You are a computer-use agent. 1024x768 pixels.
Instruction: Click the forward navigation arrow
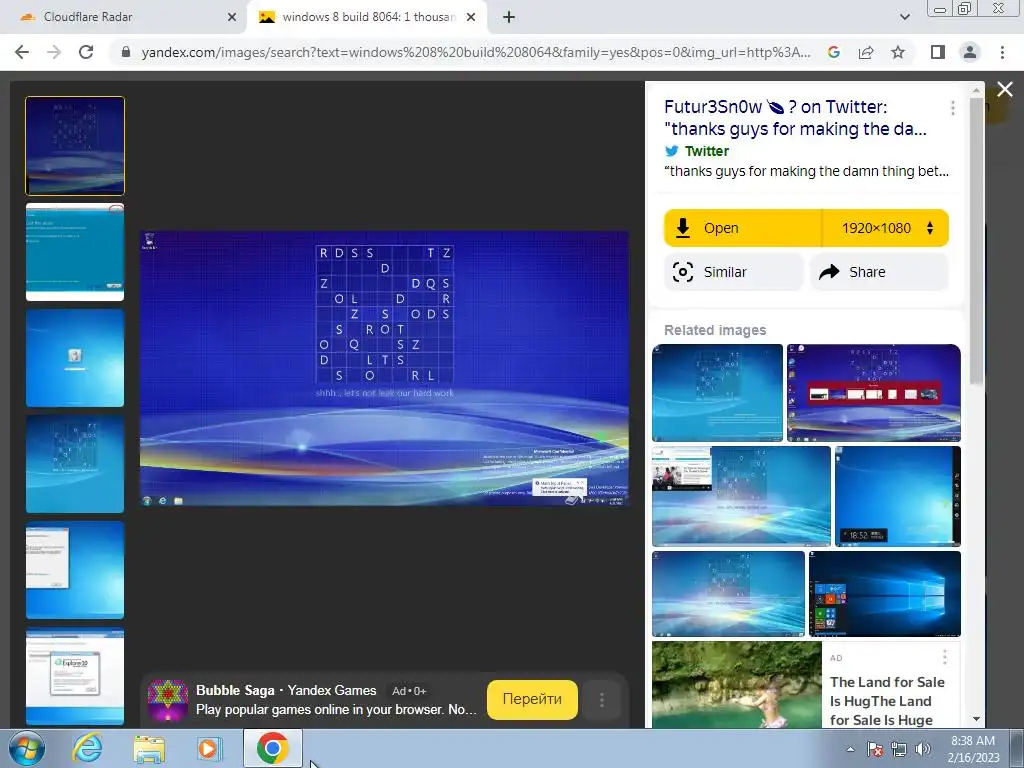[54, 52]
